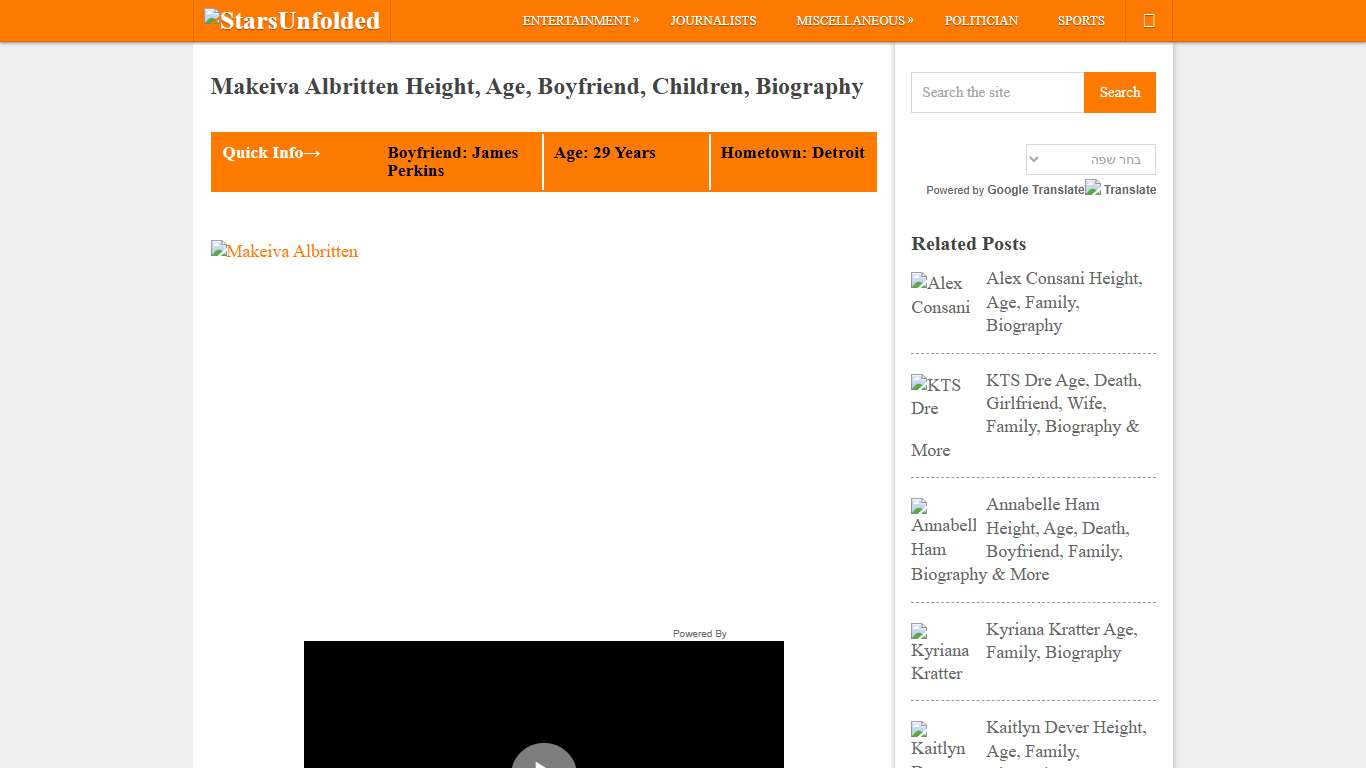Open the JOURNALISTS menu
This screenshot has width=1366, height=768.
[714, 20]
